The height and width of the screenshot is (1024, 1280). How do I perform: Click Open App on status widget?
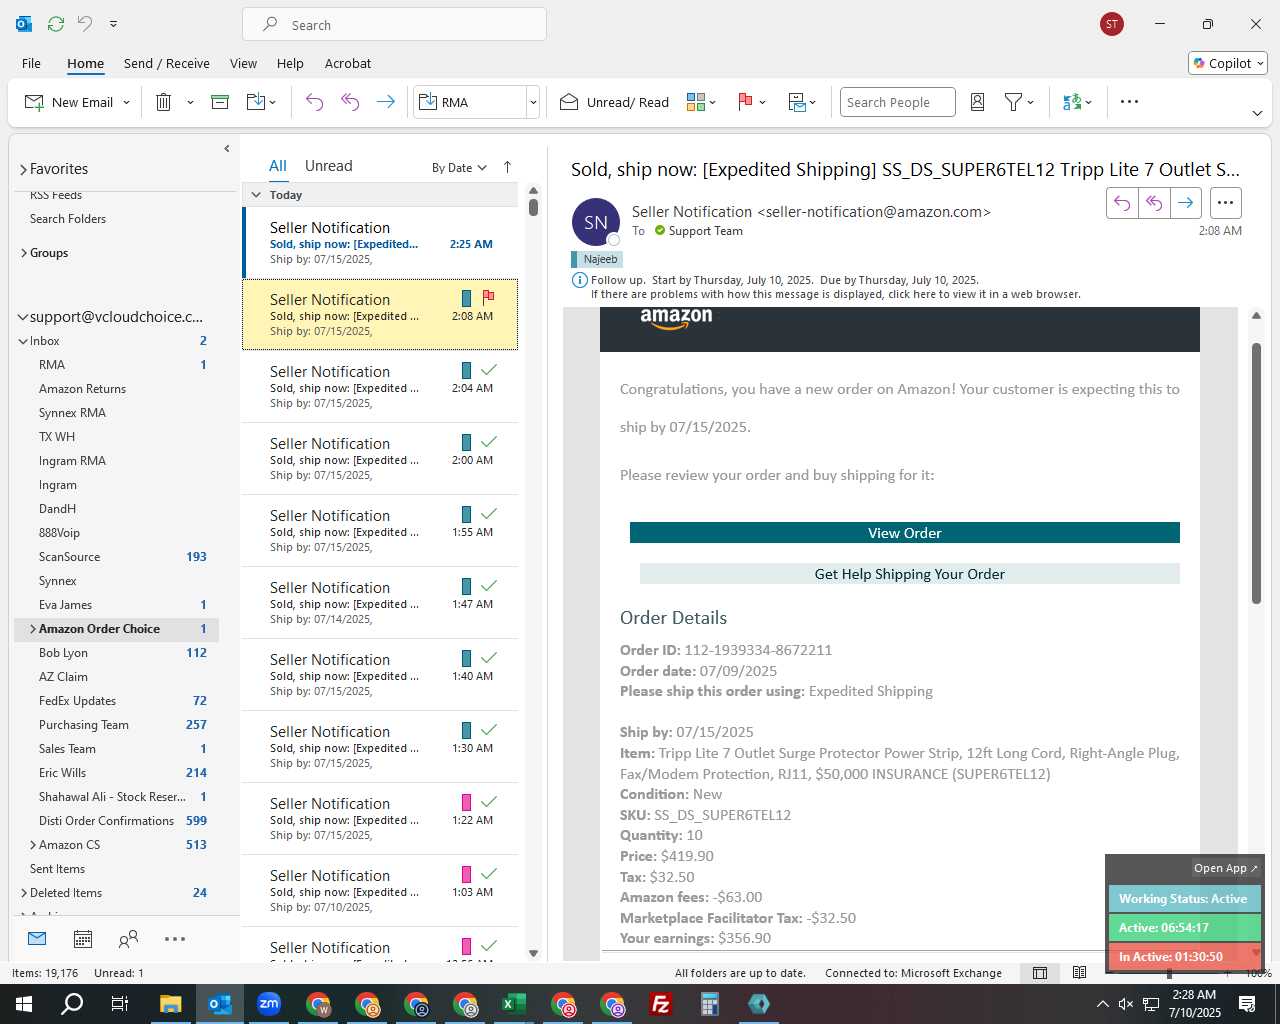pos(1226,868)
